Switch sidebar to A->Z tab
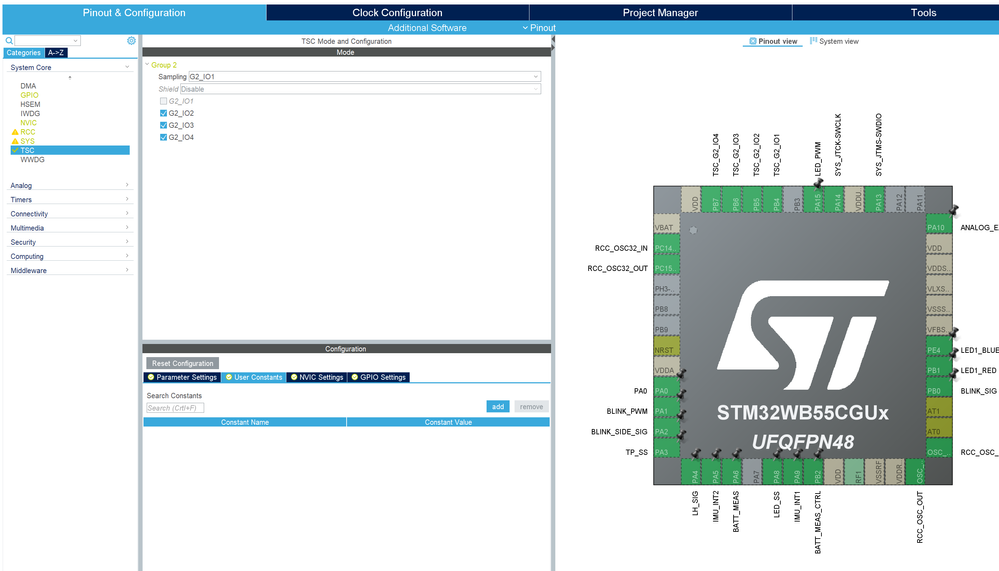Screen dimensions: 999x571 click(56, 53)
